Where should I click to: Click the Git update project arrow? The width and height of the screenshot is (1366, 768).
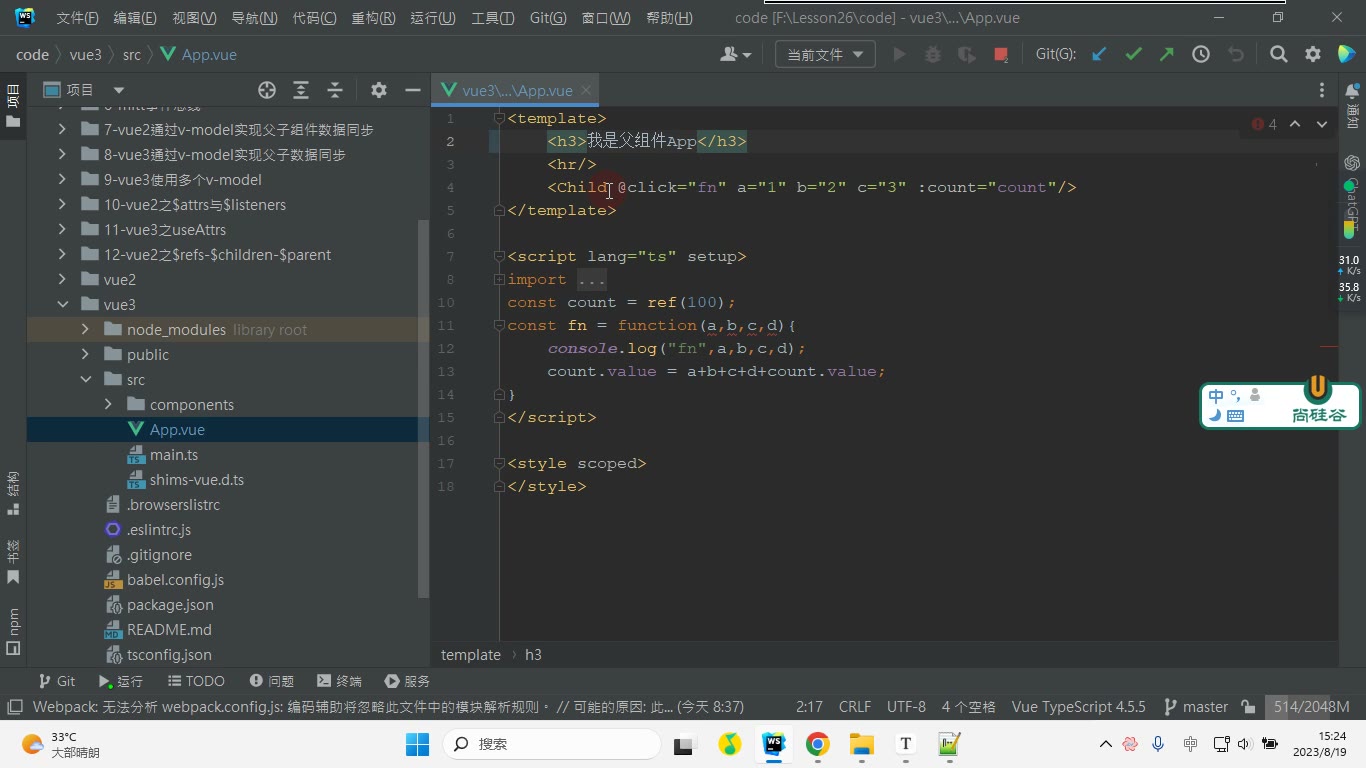coord(1099,55)
